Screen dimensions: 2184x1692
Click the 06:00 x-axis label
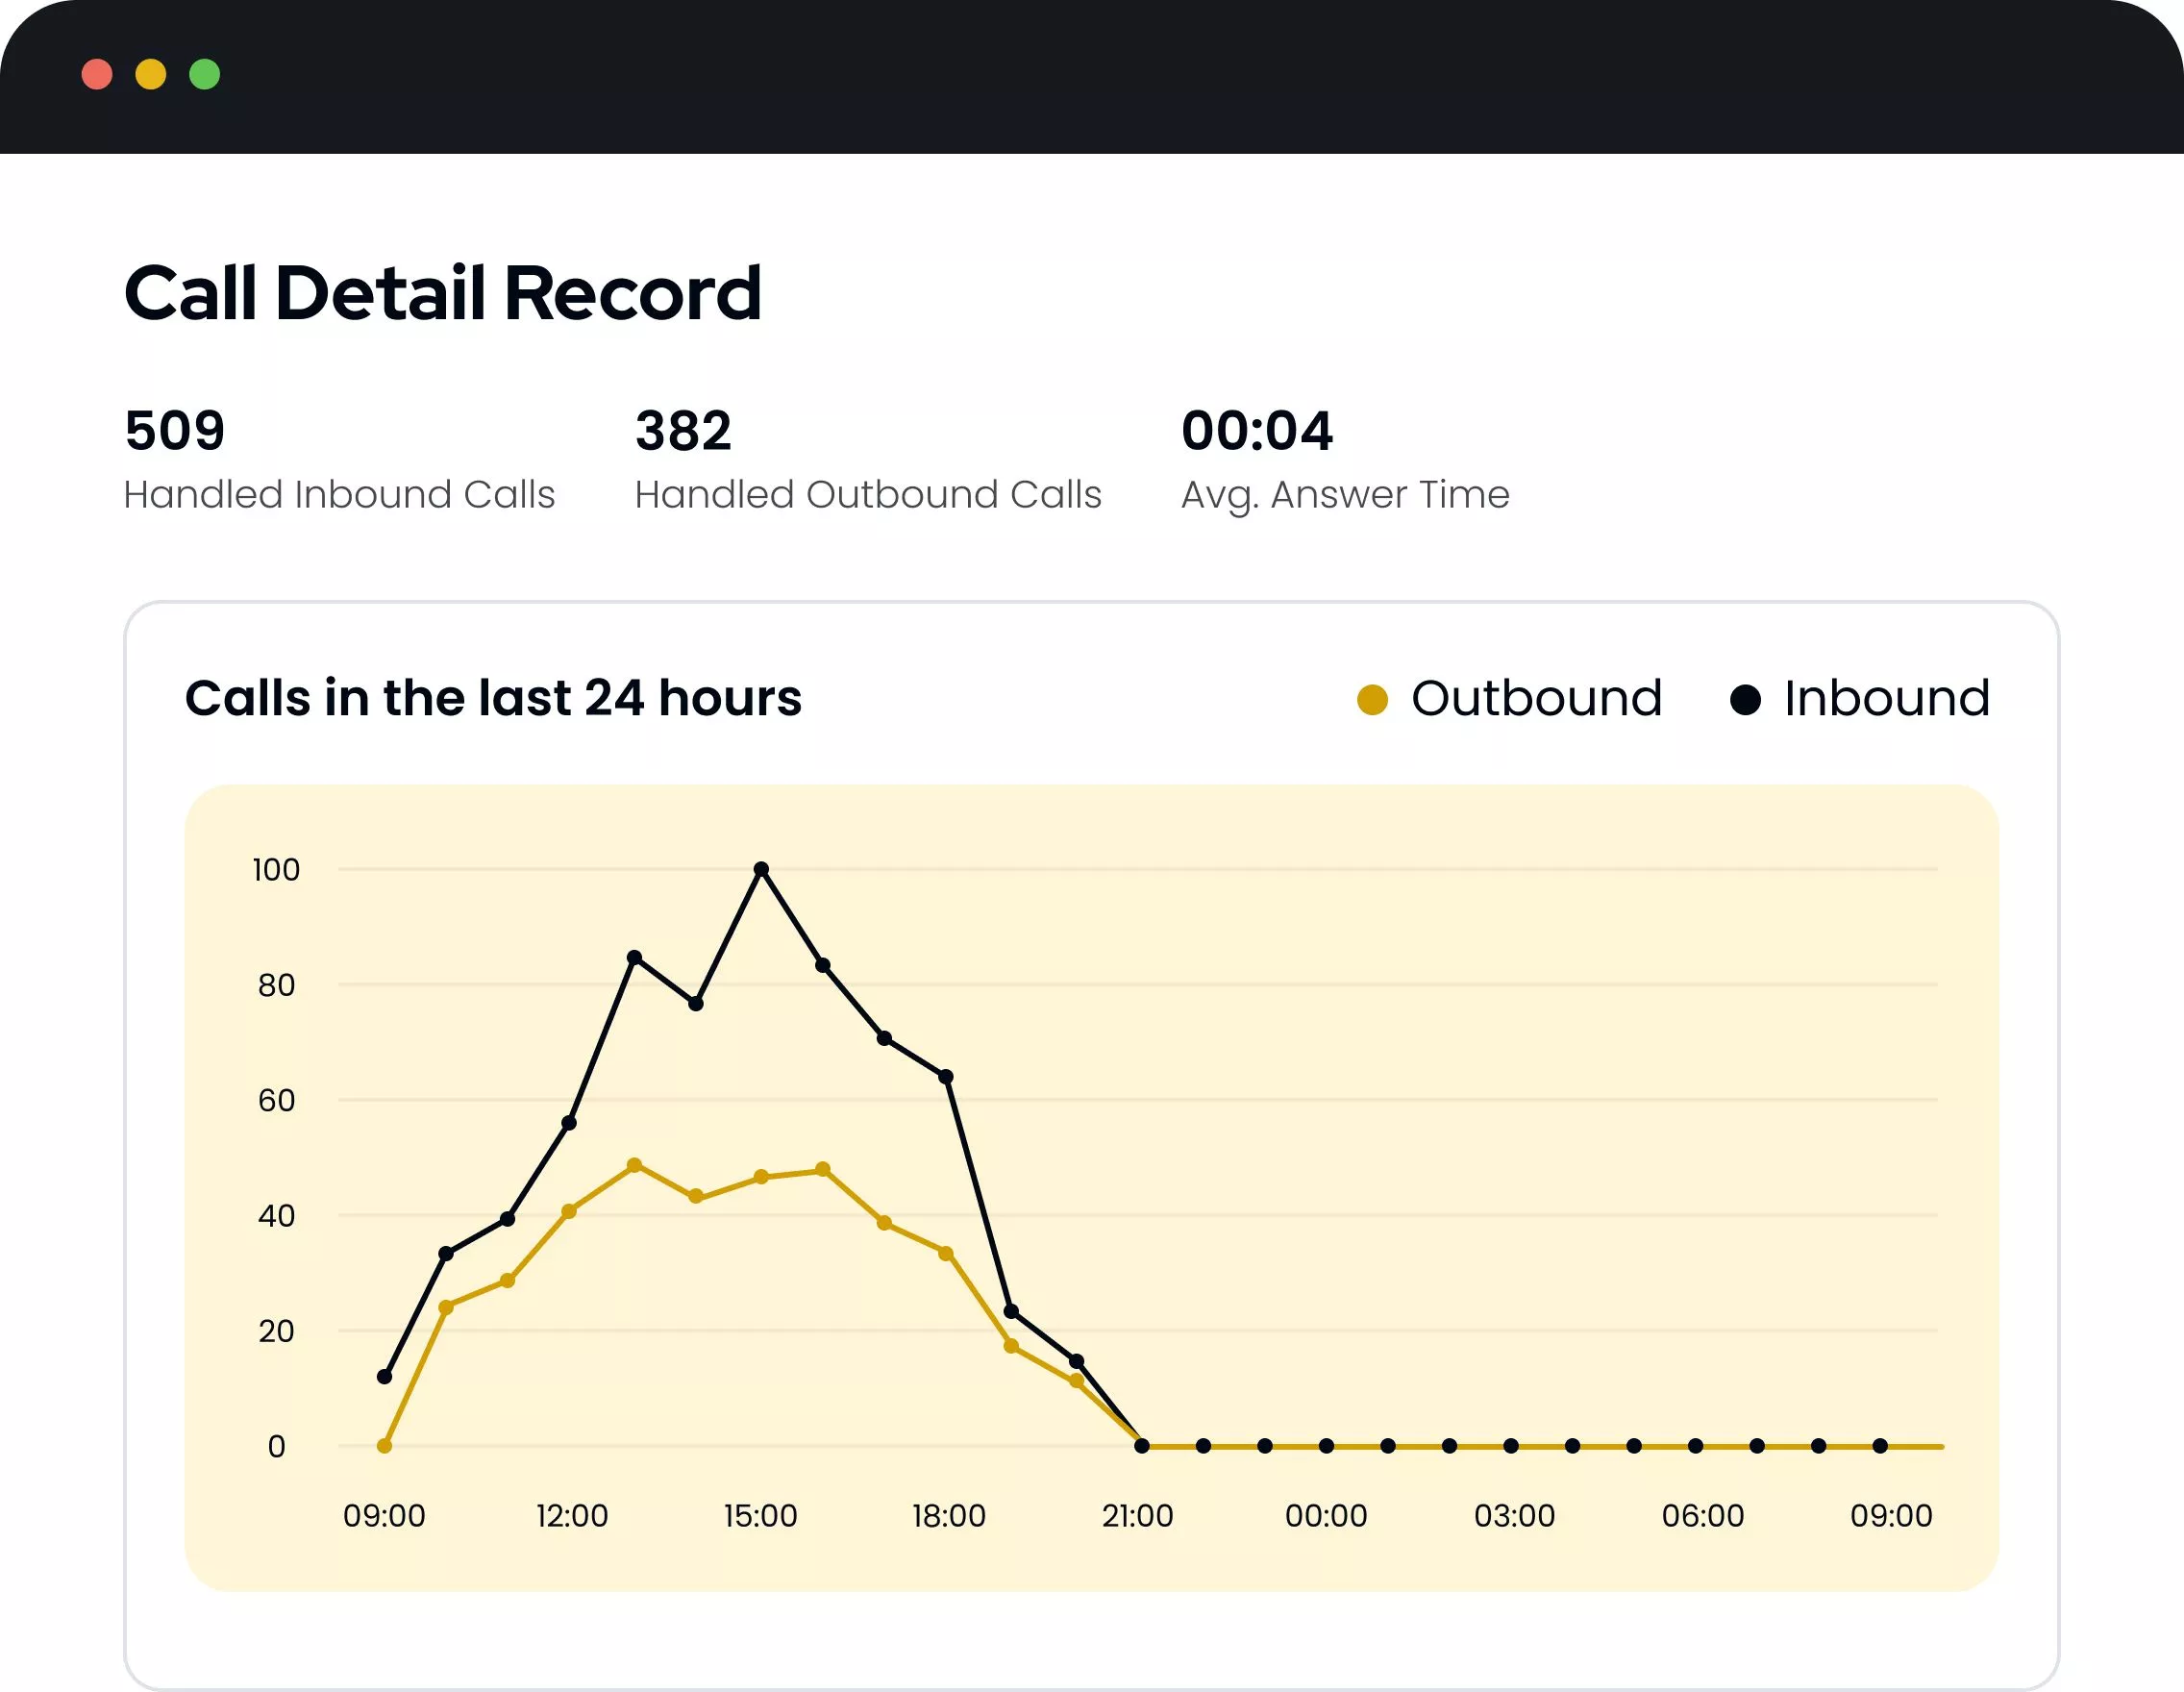coord(1703,1516)
